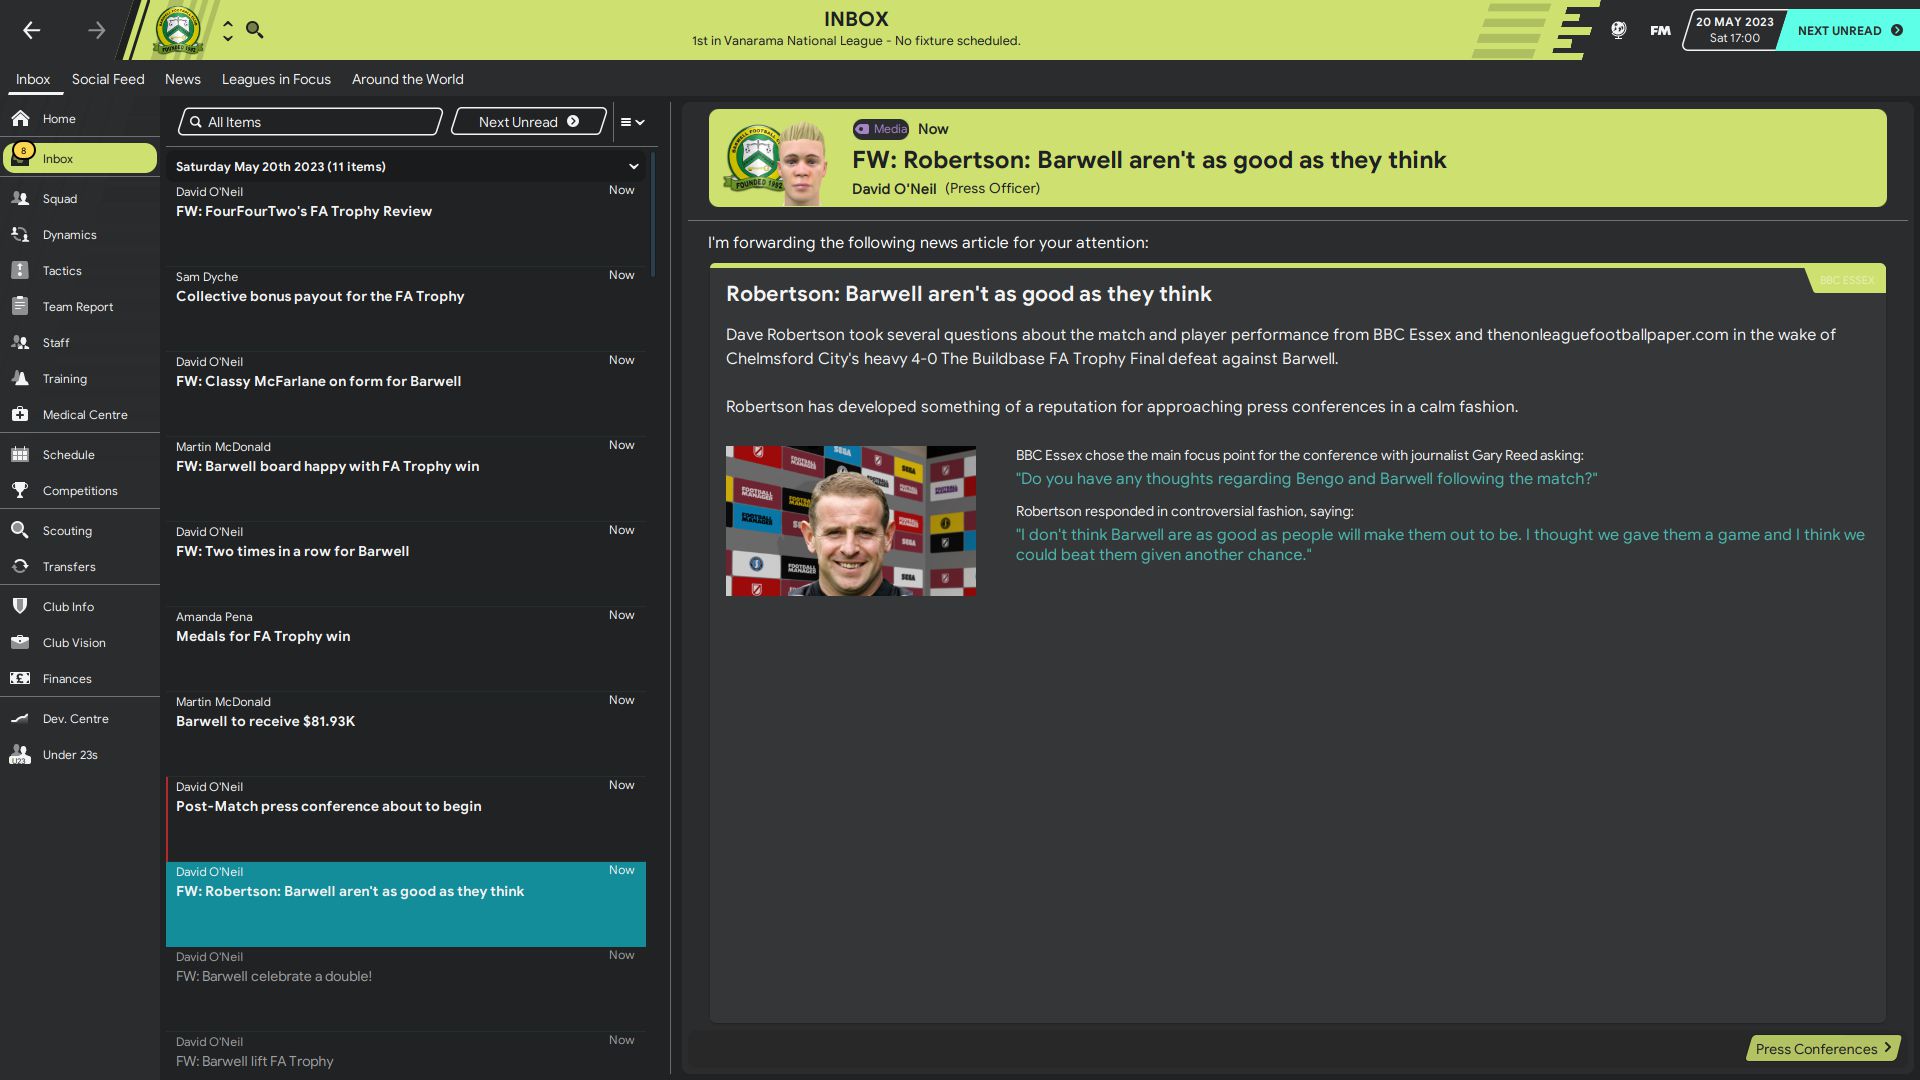Open the Competitions trophy icon
1920x1080 pixels.
tap(20, 491)
